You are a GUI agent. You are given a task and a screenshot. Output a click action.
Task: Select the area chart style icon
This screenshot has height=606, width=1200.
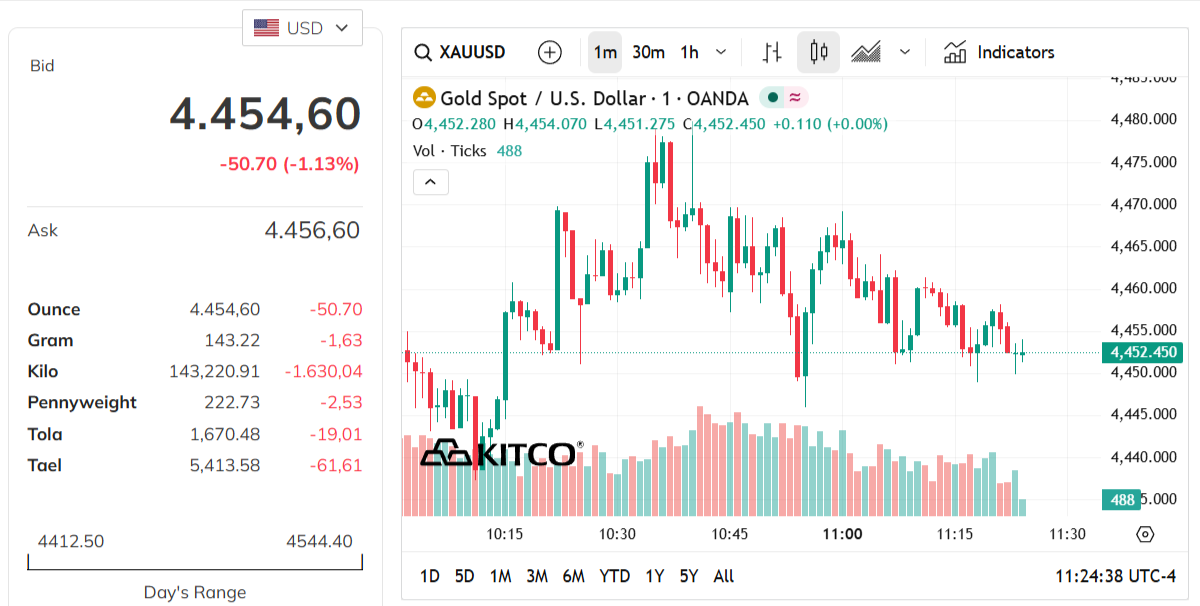pyautogui.click(x=868, y=51)
